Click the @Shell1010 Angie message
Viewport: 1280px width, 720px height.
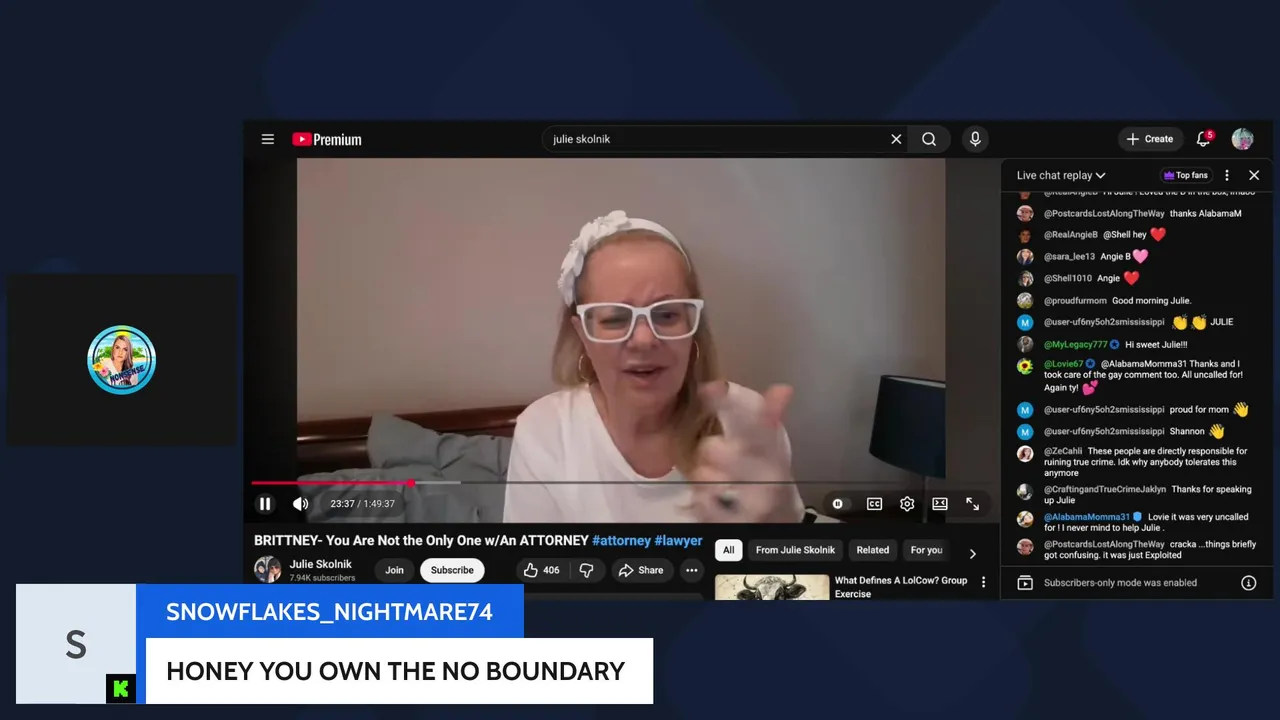point(1137,278)
